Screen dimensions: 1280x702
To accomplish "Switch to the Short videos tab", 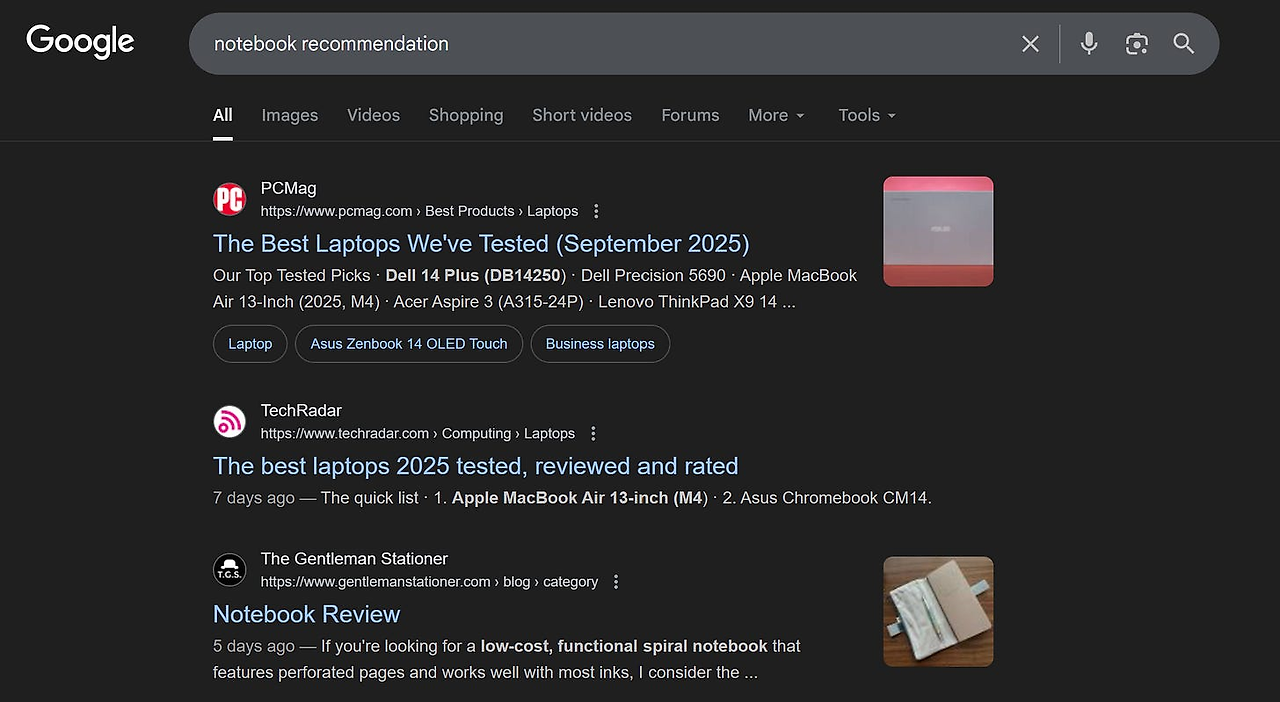I will coord(582,115).
